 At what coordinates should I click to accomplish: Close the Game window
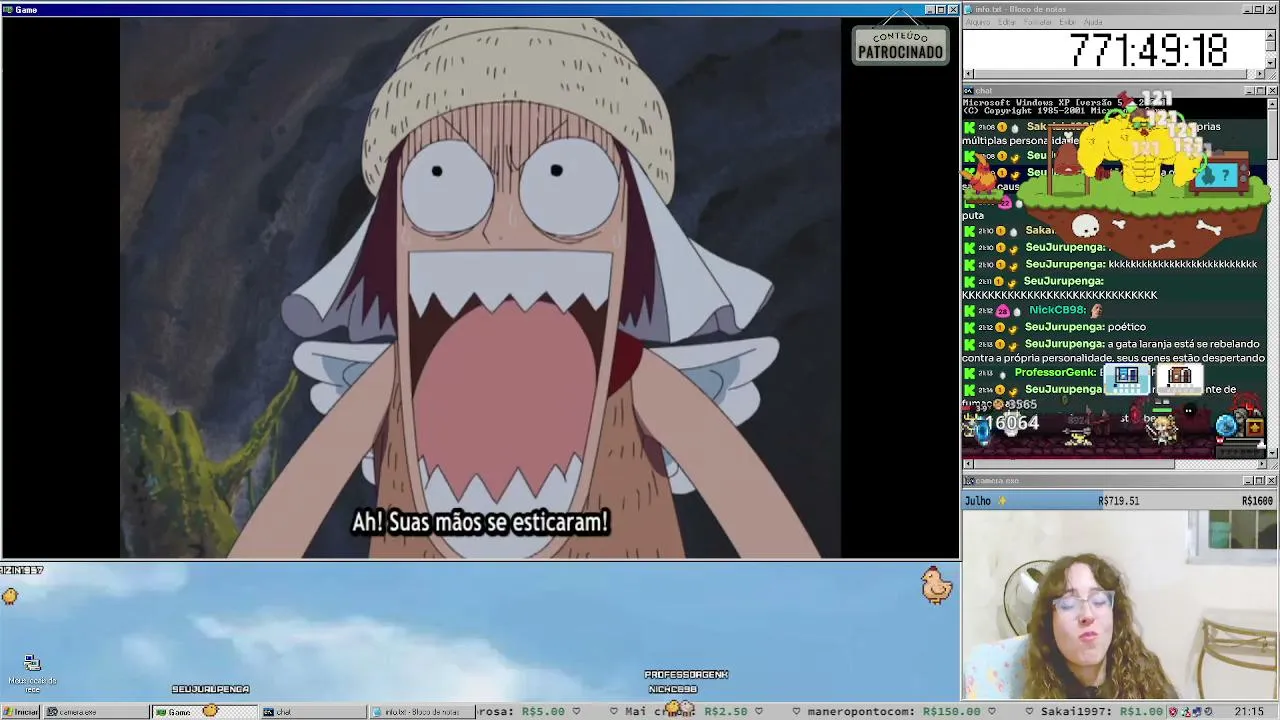pos(953,10)
